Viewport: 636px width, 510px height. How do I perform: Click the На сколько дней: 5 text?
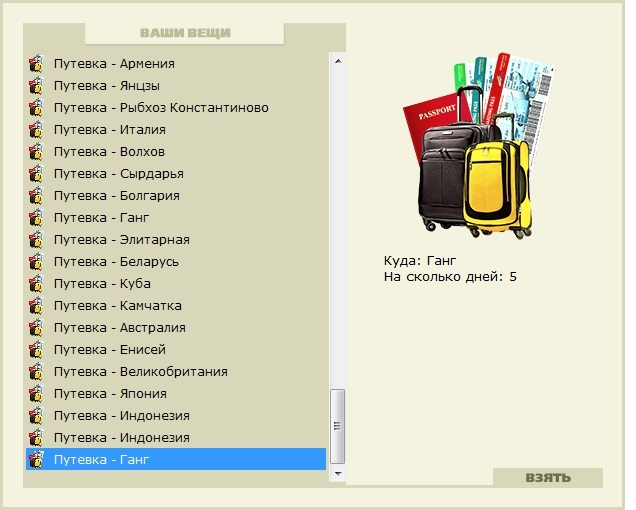coord(450,277)
